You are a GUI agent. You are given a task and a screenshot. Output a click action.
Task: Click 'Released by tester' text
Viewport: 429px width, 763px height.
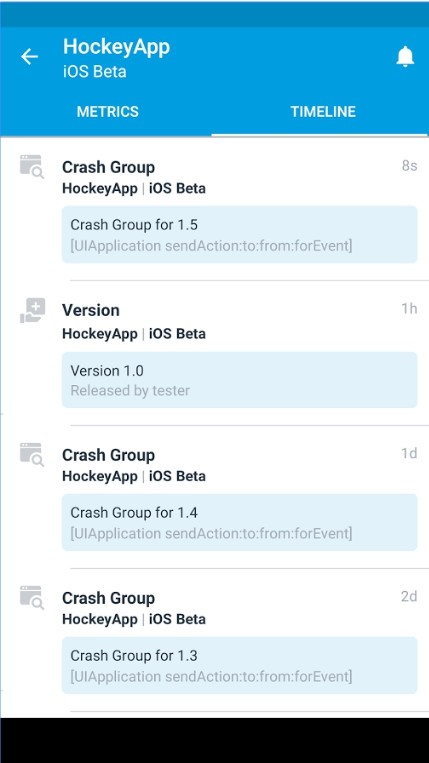point(130,390)
